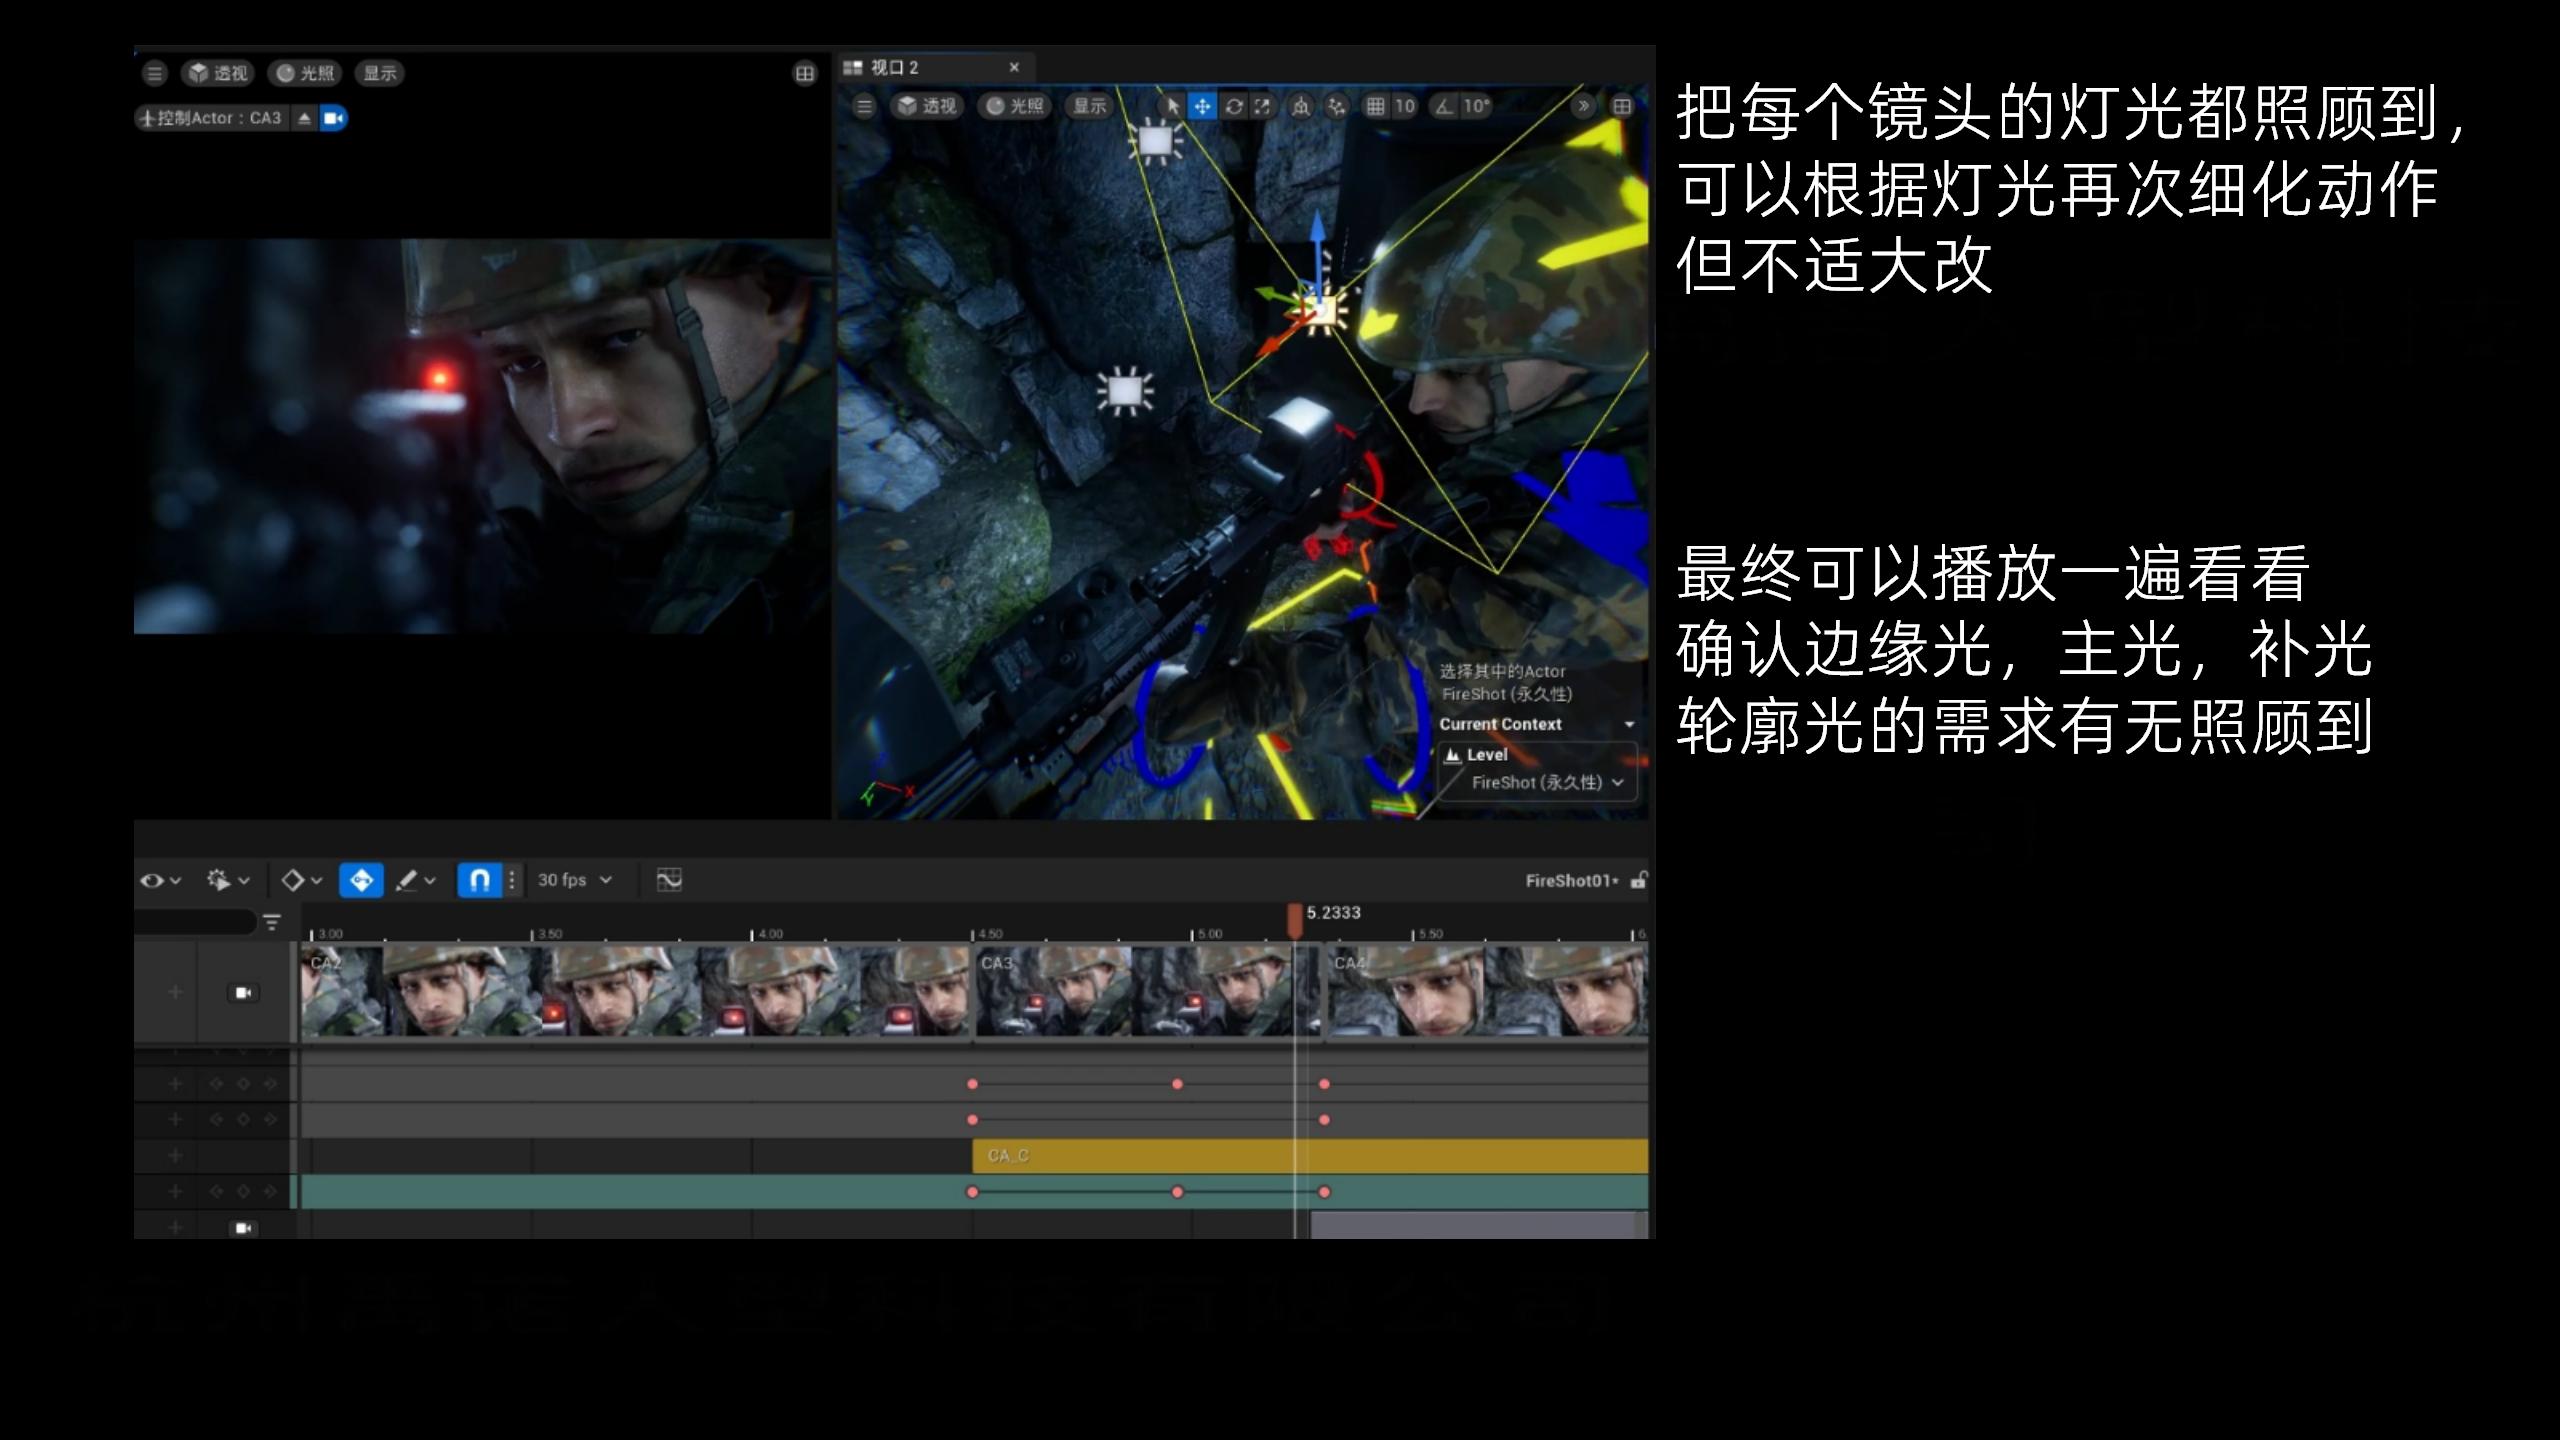Screen dimensions: 2560x1440
Task: Open the sequencer eye view options dropdown
Action: pos(160,880)
